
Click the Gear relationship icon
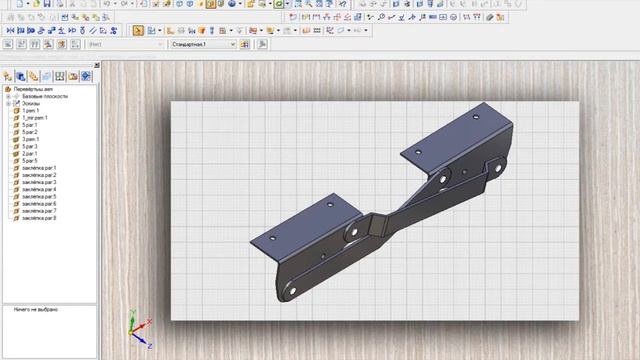coord(114,31)
